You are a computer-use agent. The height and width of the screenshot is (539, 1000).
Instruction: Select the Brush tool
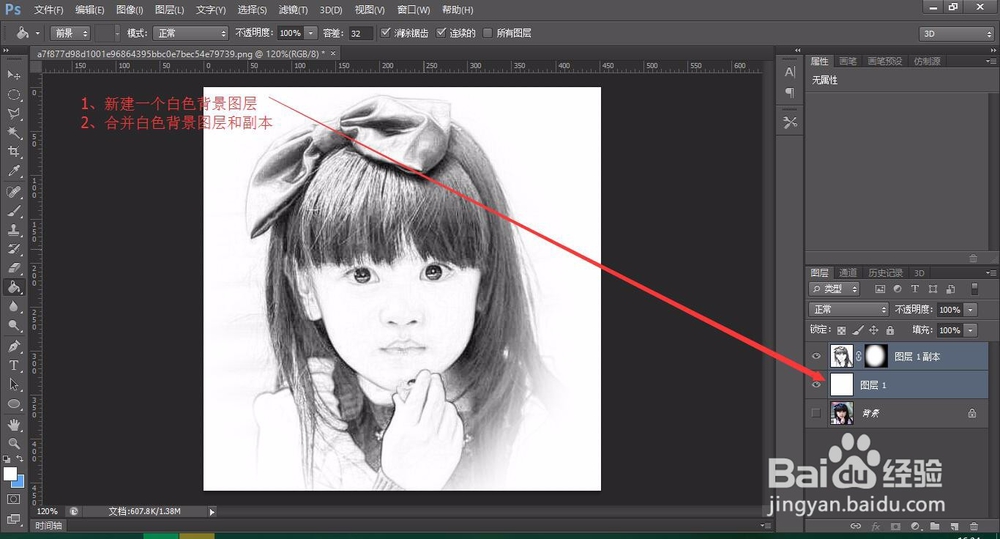click(x=13, y=210)
